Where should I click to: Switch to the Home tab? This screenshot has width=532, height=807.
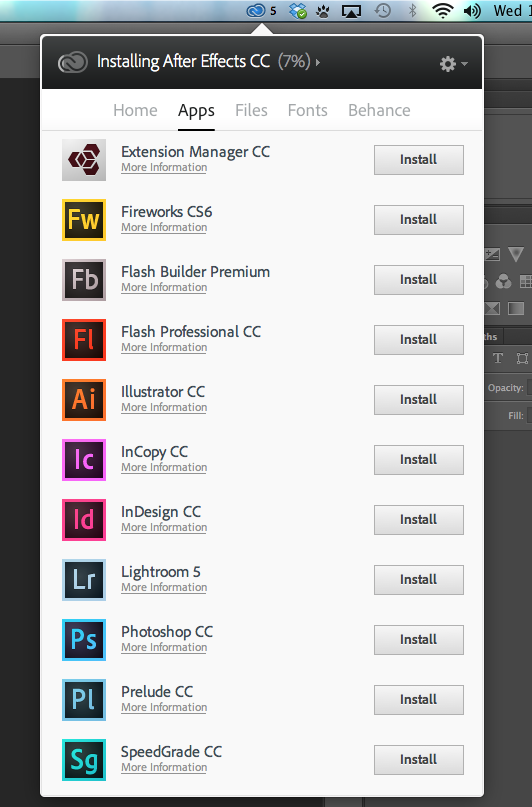pos(135,110)
